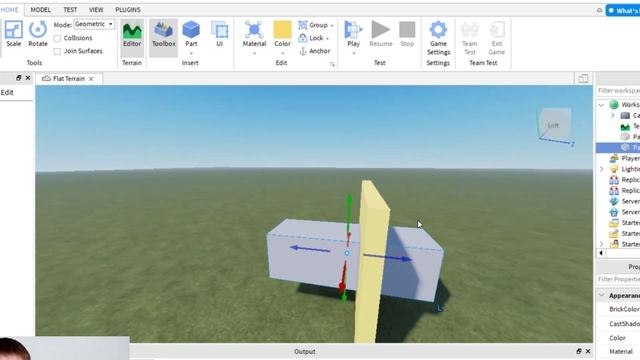Open the Part dropdown arrow
The width and height of the screenshot is (640, 360).
pos(191,53)
